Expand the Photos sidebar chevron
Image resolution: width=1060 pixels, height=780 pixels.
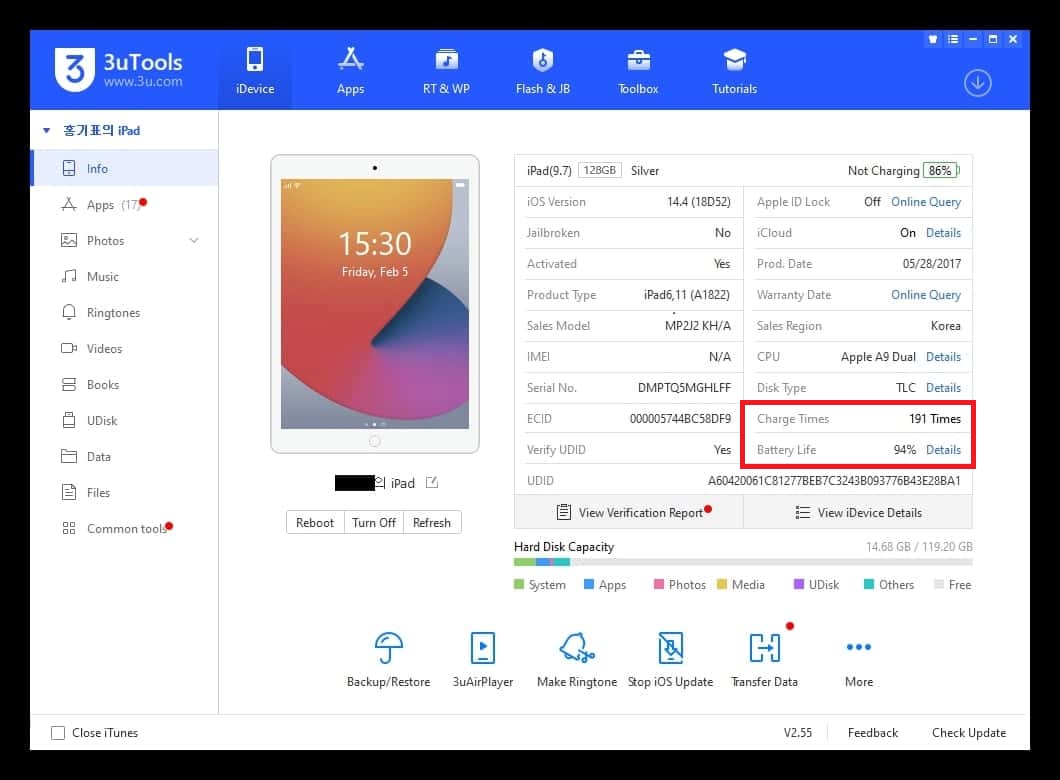click(x=194, y=241)
